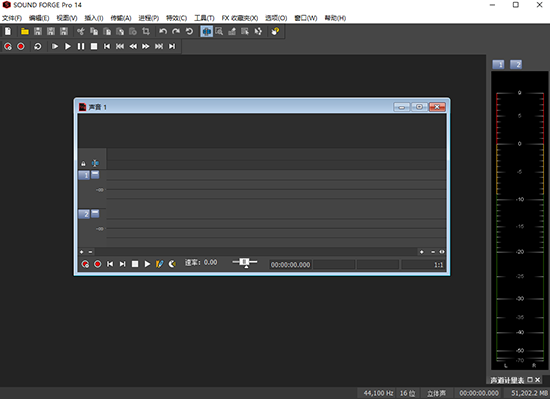Screen dimensions: 550x399
Task: Zoom in level with bottom-left plus button
Action: coord(82,252)
